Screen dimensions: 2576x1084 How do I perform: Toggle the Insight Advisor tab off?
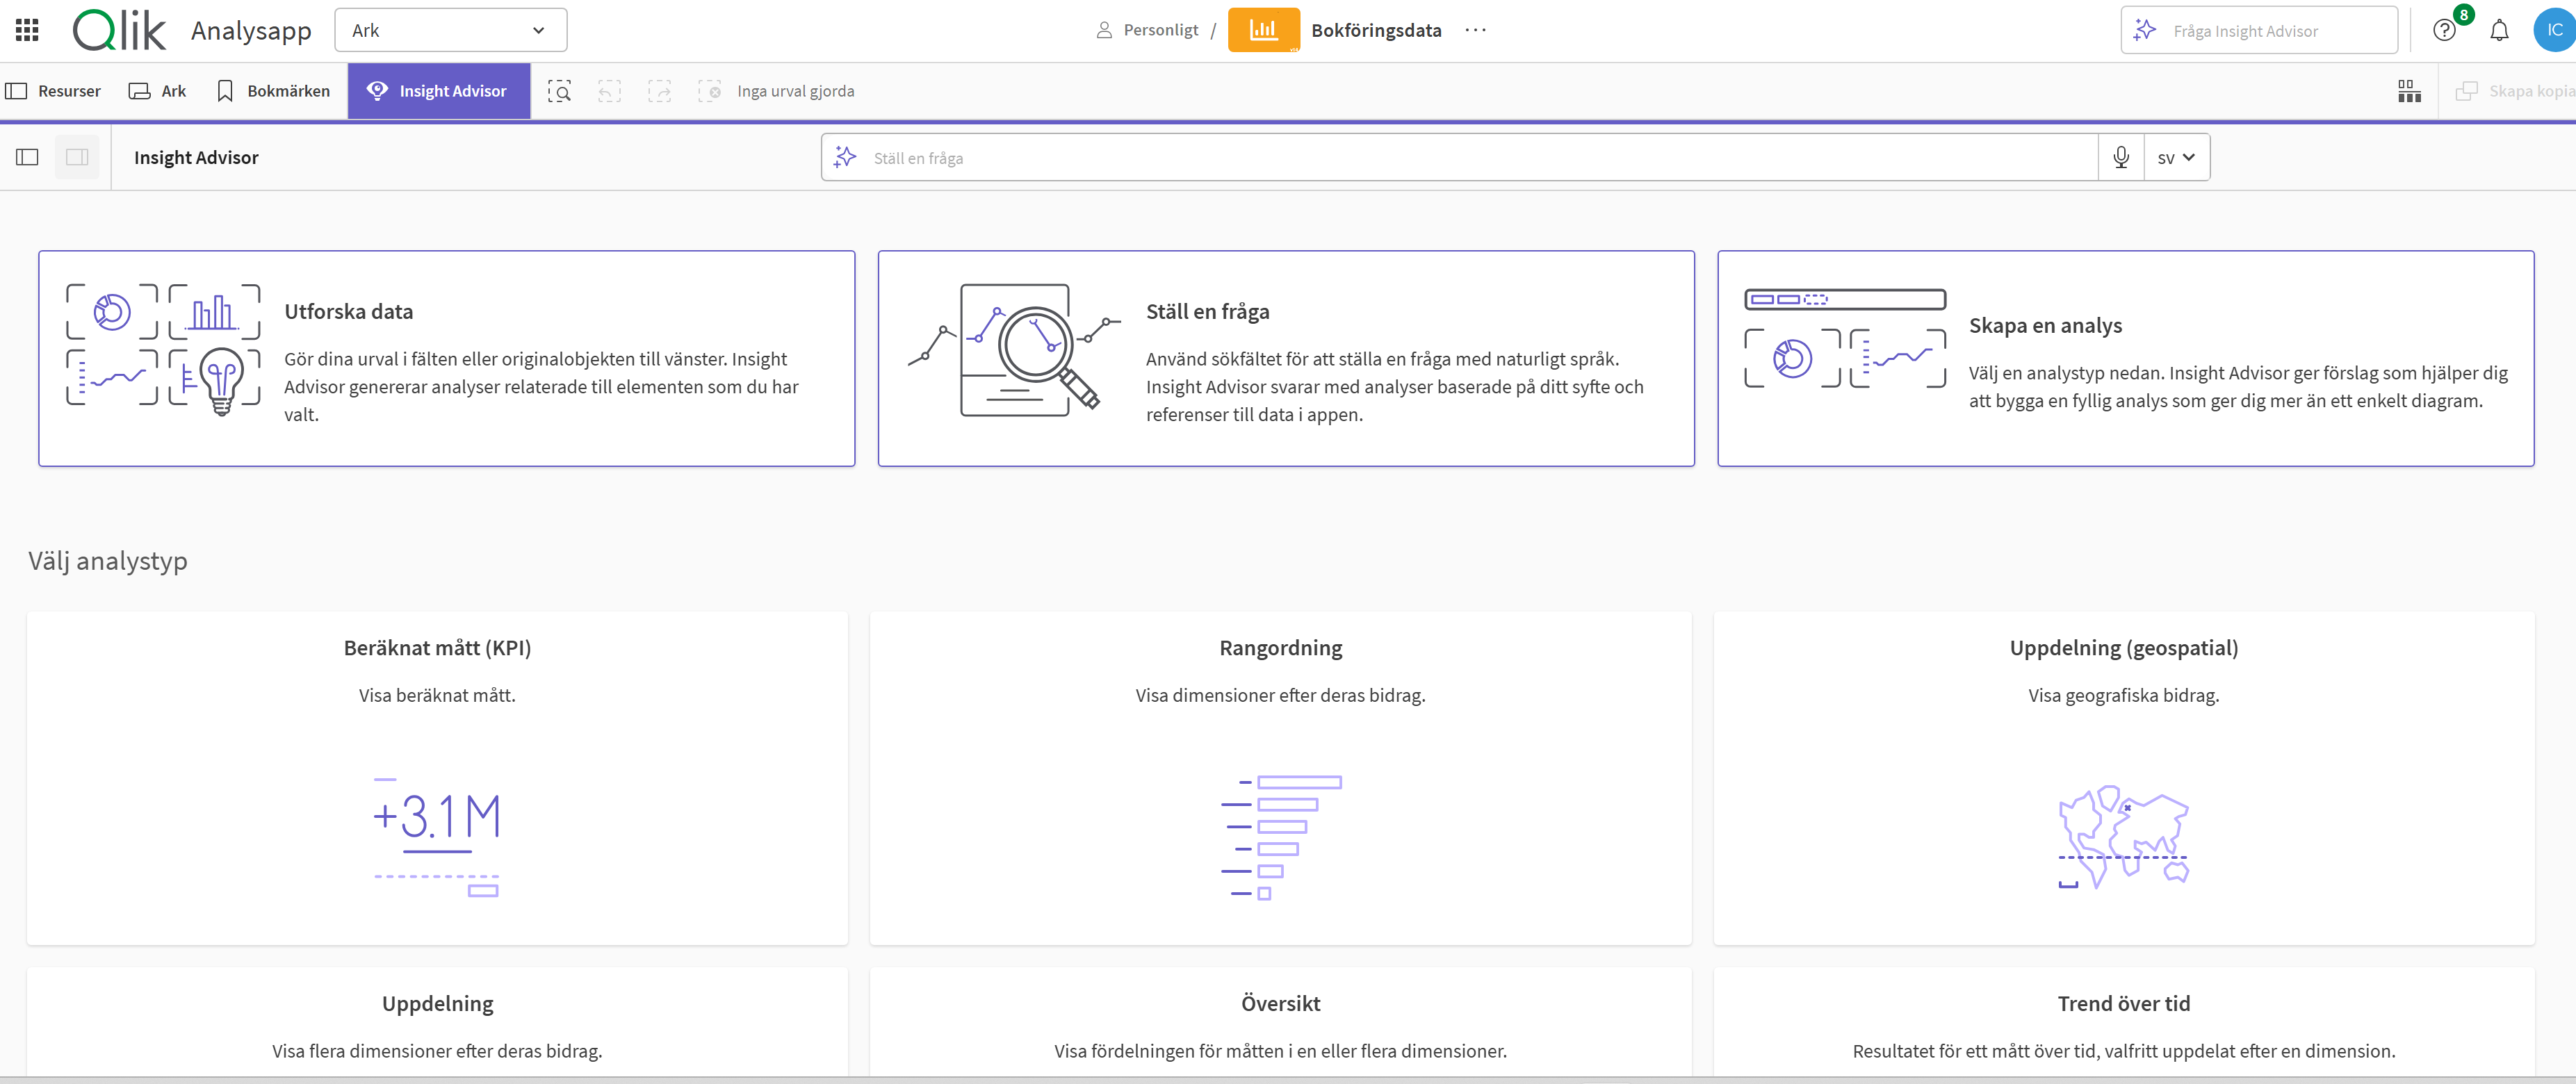point(438,91)
